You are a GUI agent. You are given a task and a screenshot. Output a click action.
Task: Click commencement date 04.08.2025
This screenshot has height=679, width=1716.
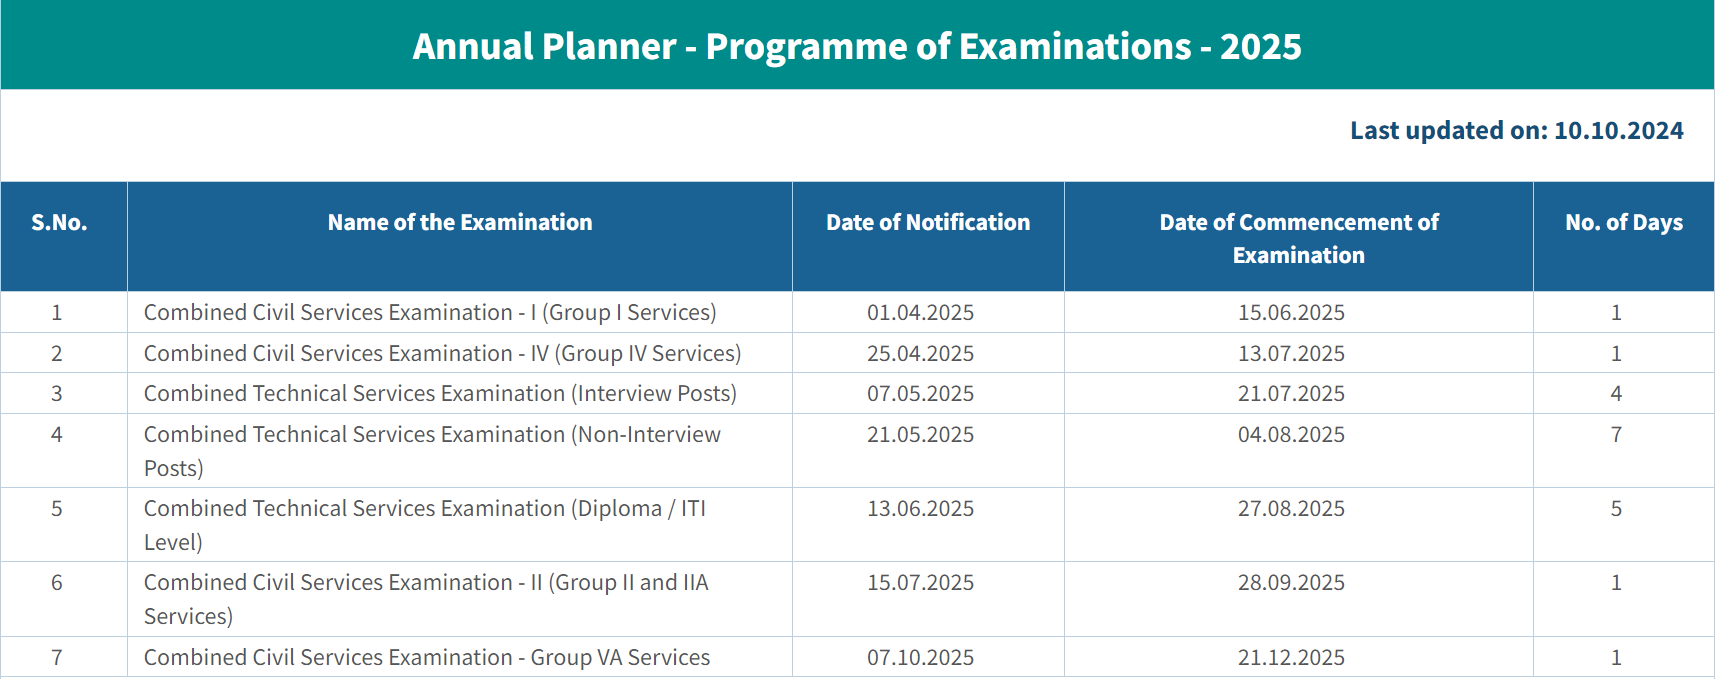tap(1291, 434)
